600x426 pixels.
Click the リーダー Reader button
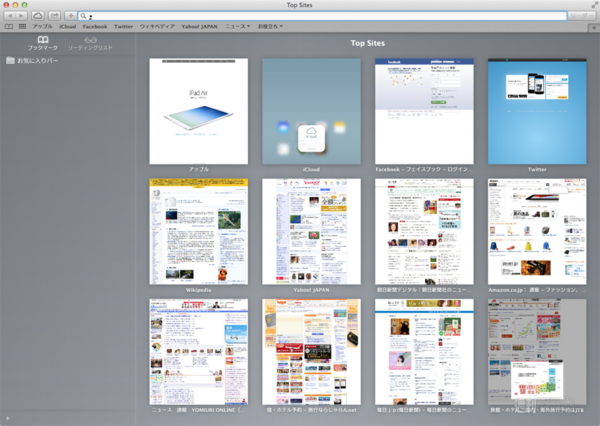pos(581,16)
